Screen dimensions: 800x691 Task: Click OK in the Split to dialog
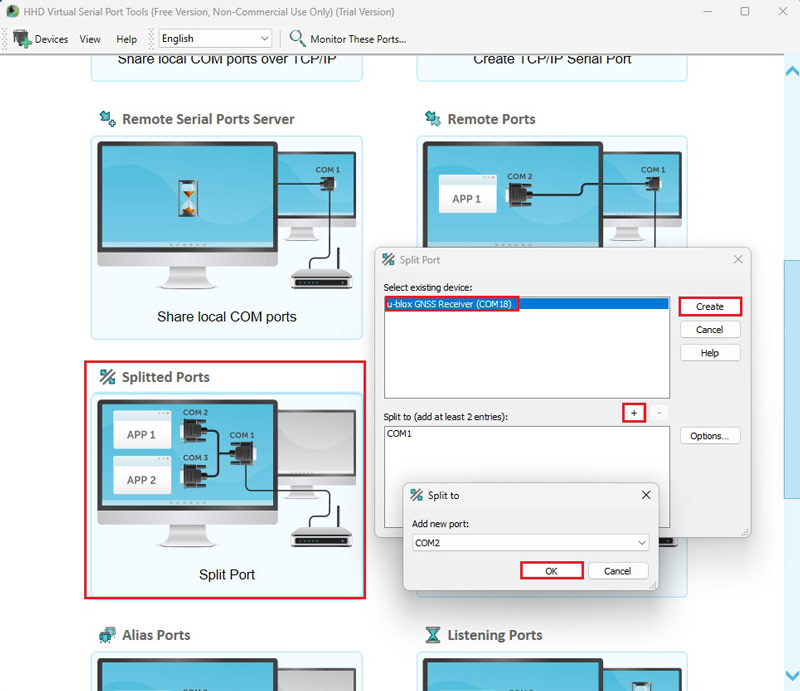coord(551,571)
